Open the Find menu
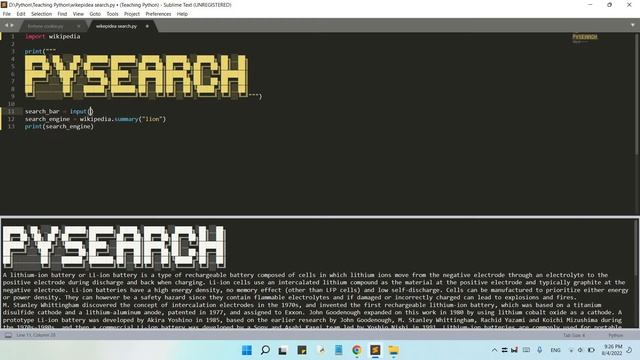 (62, 14)
